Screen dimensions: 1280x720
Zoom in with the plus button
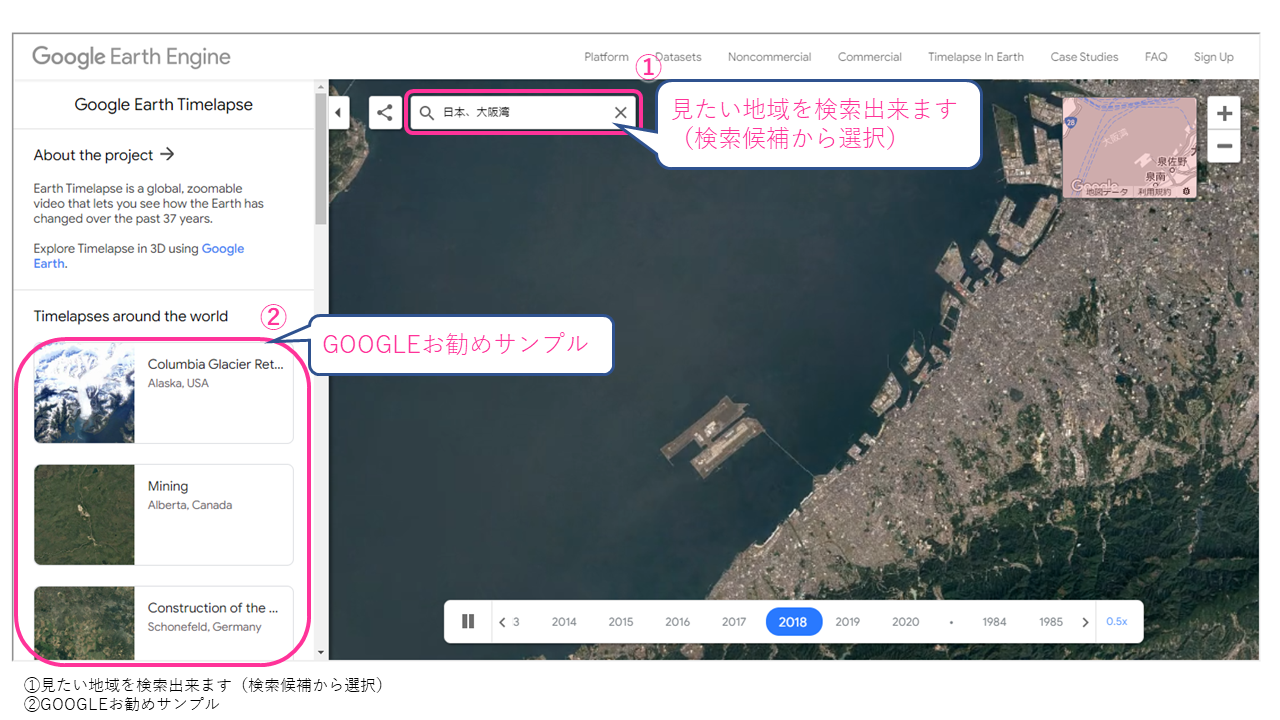click(1224, 113)
